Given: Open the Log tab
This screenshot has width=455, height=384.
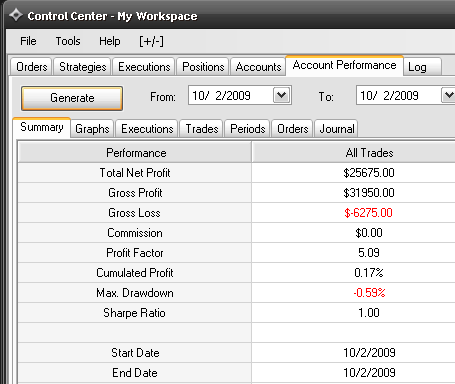Looking at the screenshot, I should [x=422, y=67].
